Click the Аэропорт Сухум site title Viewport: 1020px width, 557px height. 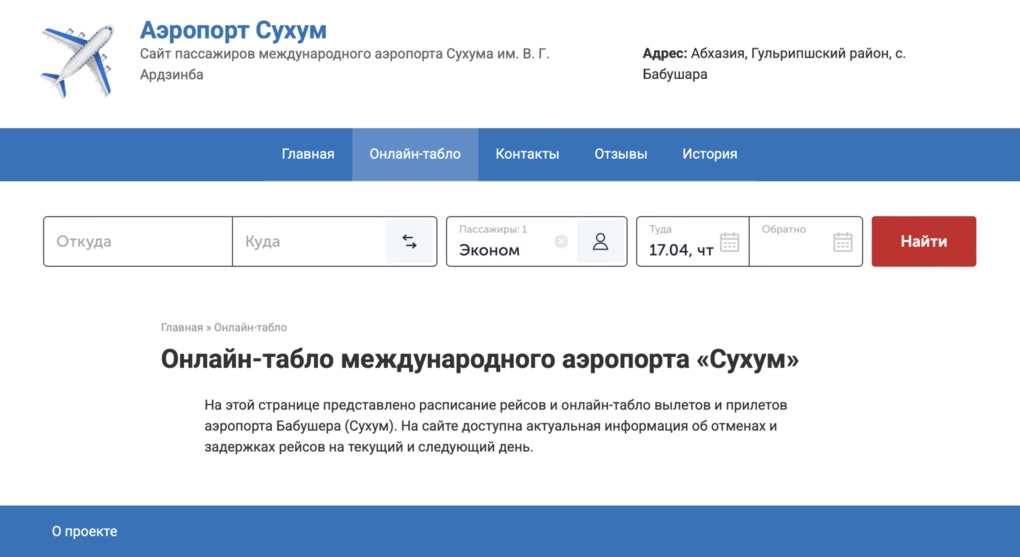[233, 30]
